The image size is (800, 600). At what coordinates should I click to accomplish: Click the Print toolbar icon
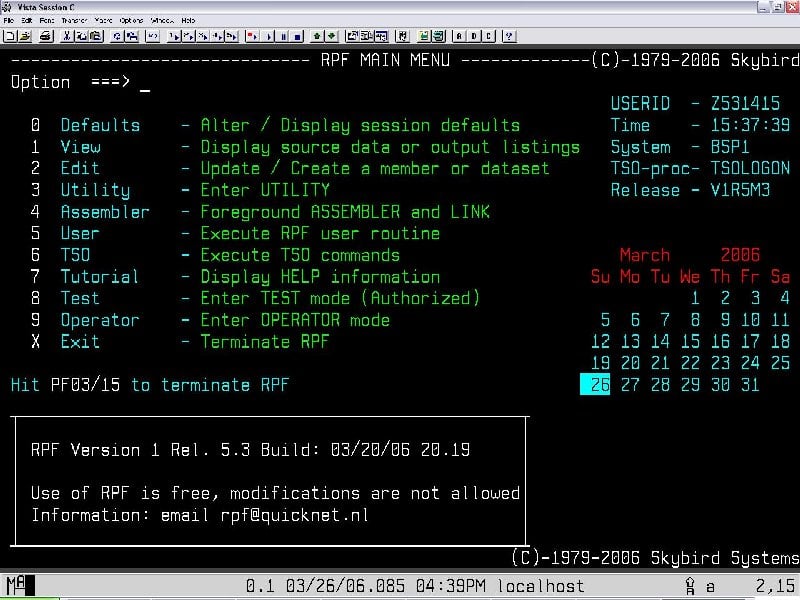pos(46,36)
